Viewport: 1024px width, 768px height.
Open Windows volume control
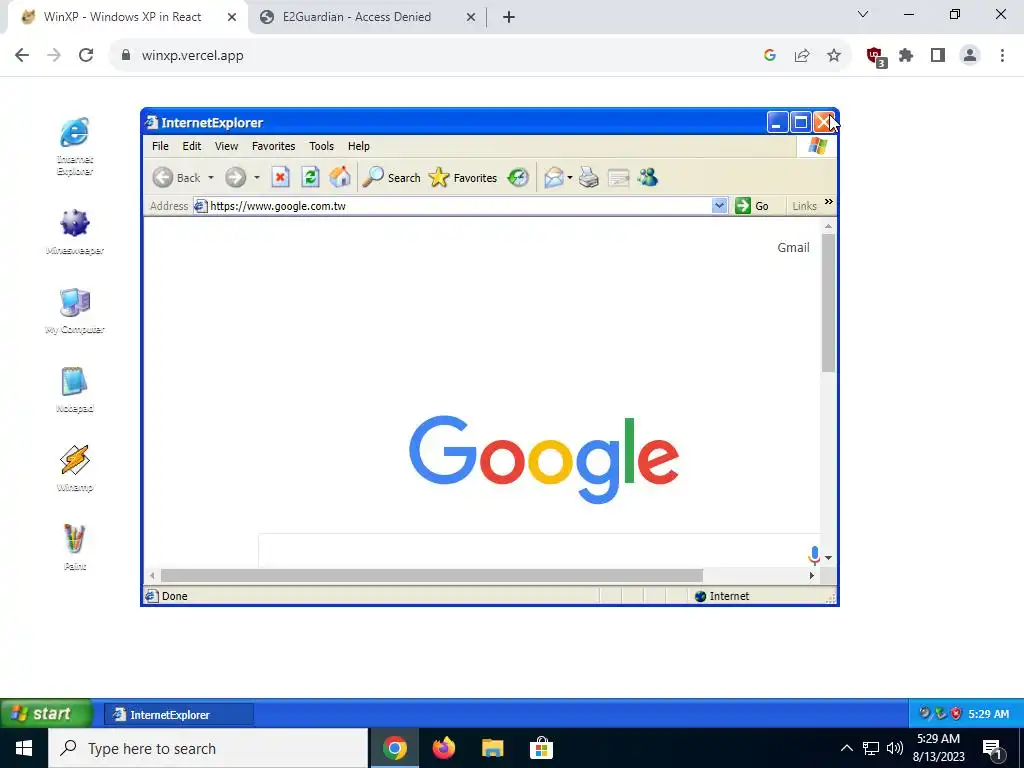click(x=895, y=748)
